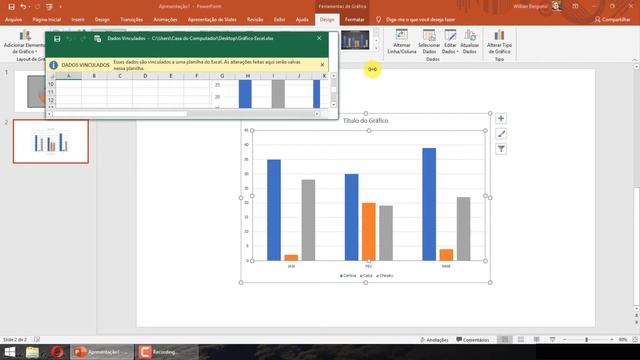
Task: Open Adicionar Elemento de Gráfico menu
Action: click(x=24, y=42)
